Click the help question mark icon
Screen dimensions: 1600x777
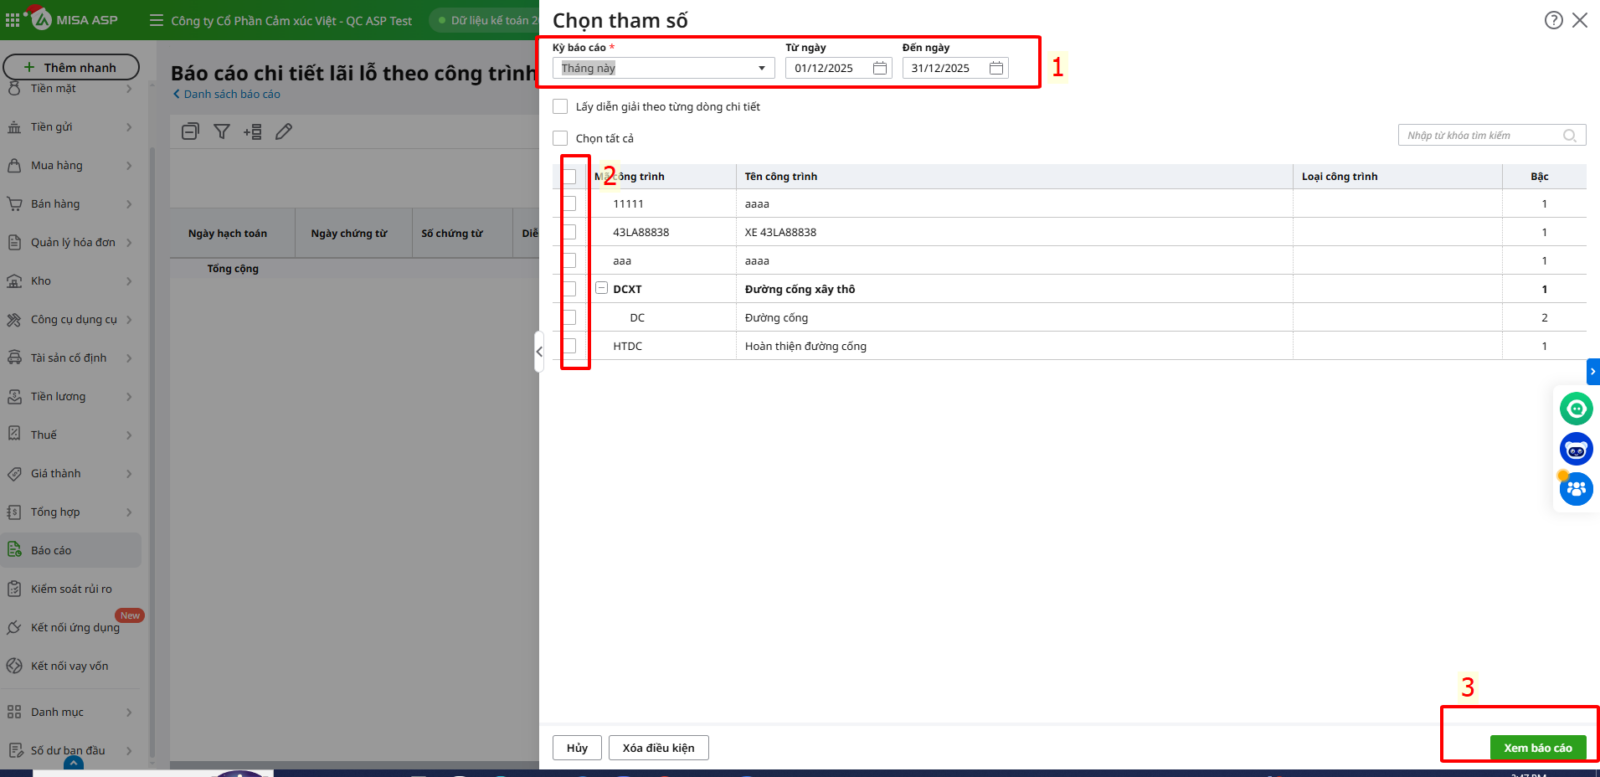coord(1553,20)
